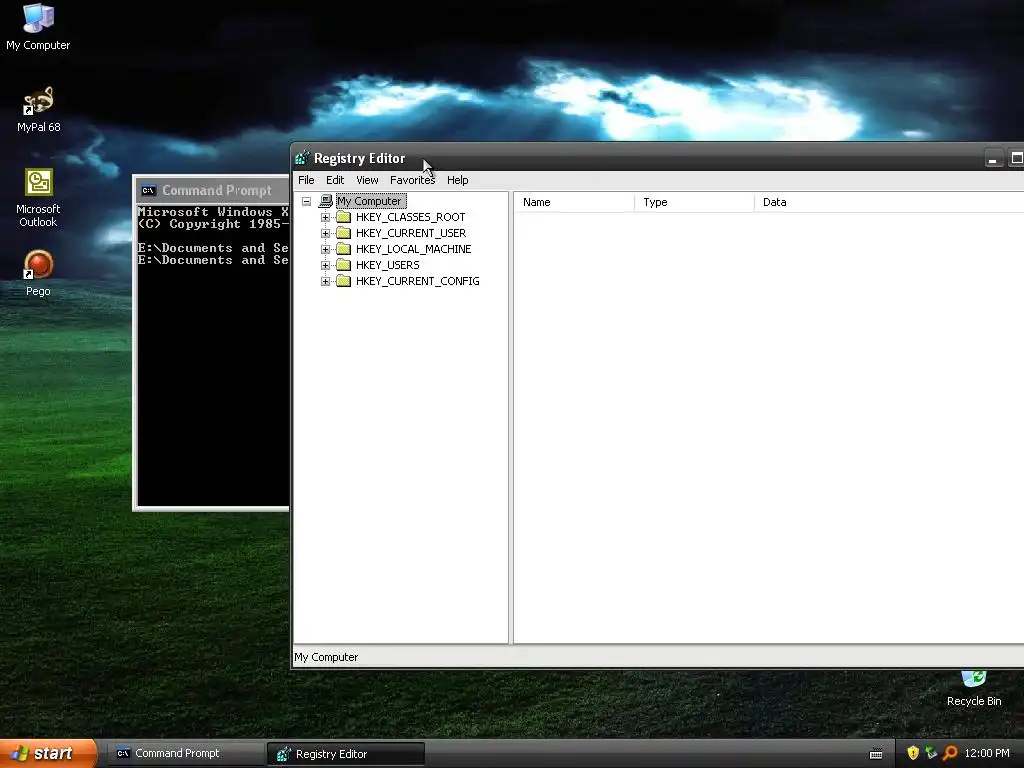The width and height of the screenshot is (1024, 768).
Task: Click the keyboard icon in the taskbar
Action: 876,754
